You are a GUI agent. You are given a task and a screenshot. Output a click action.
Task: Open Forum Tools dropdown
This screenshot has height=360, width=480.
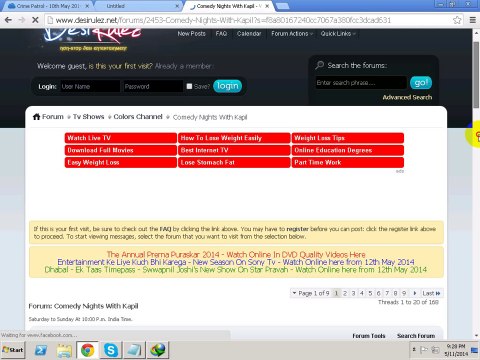(369, 336)
